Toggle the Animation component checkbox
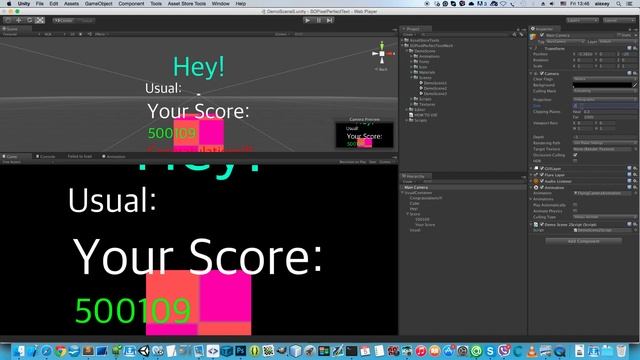 pyautogui.click(x=542, y=187)
